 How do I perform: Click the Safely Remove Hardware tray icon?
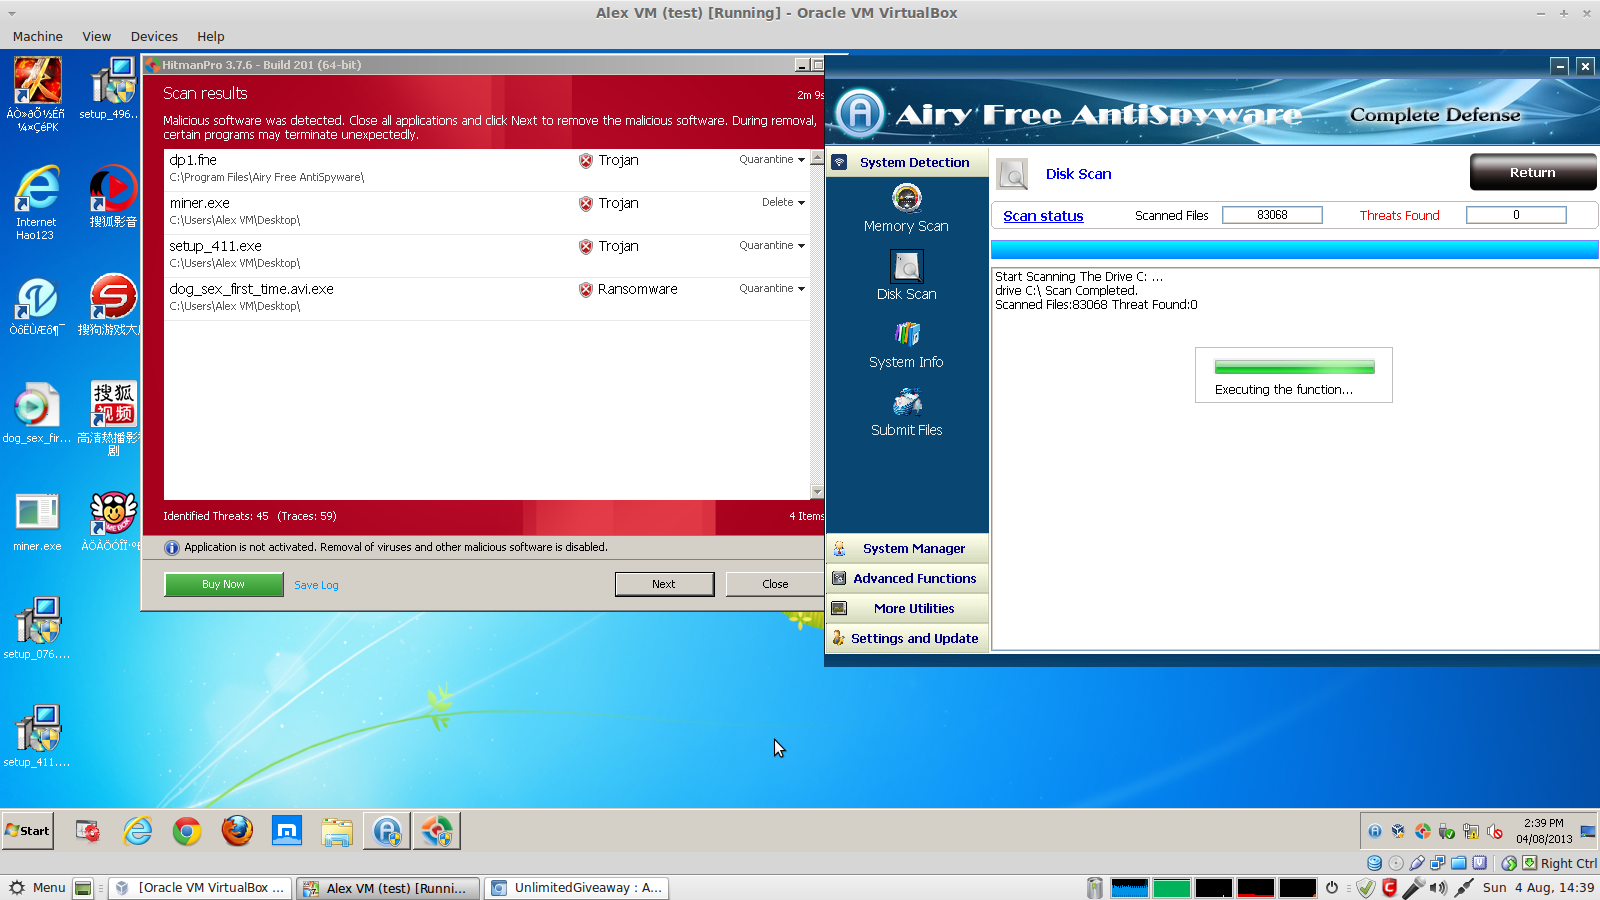click(1446, 831)
